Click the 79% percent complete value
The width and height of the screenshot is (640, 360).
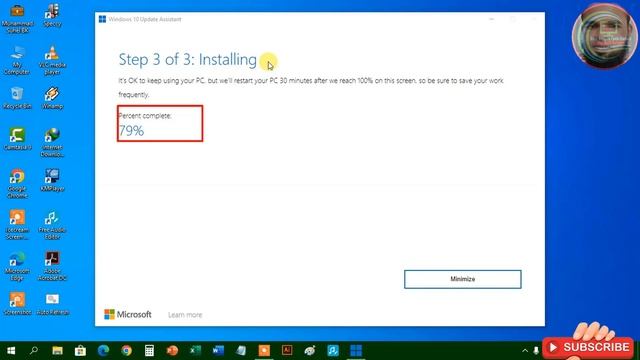[131, 131]
